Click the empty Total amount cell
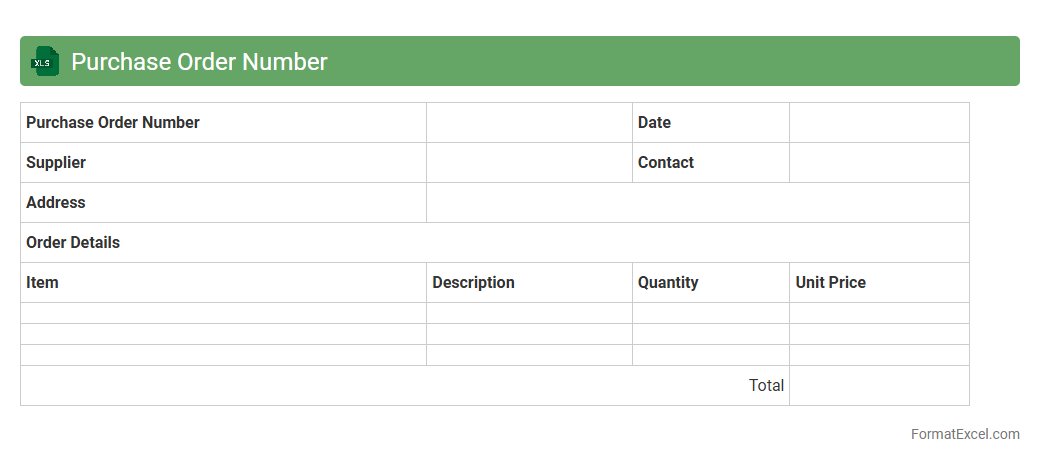The image size is (1040, 463). (x=879, y=386)
